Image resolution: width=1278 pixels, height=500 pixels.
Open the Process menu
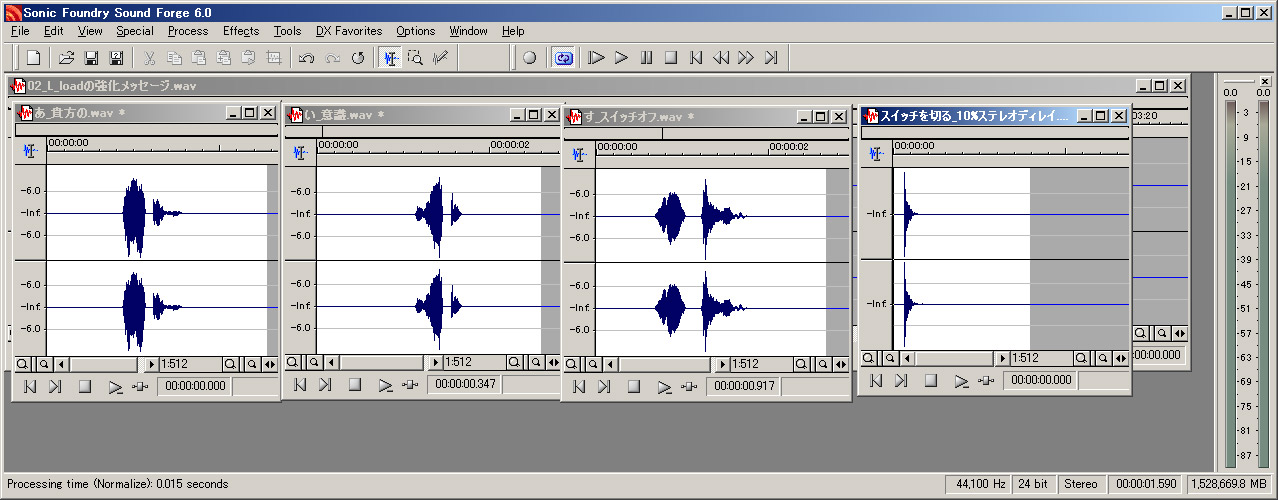[x=188, y=31]
